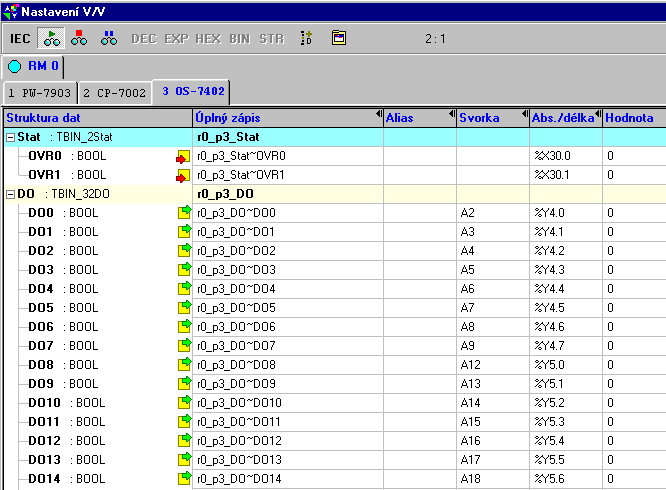This screenshot has height=490, width=666.
Task: Click the address cell %Y4.6
Action: pos(566,327)
